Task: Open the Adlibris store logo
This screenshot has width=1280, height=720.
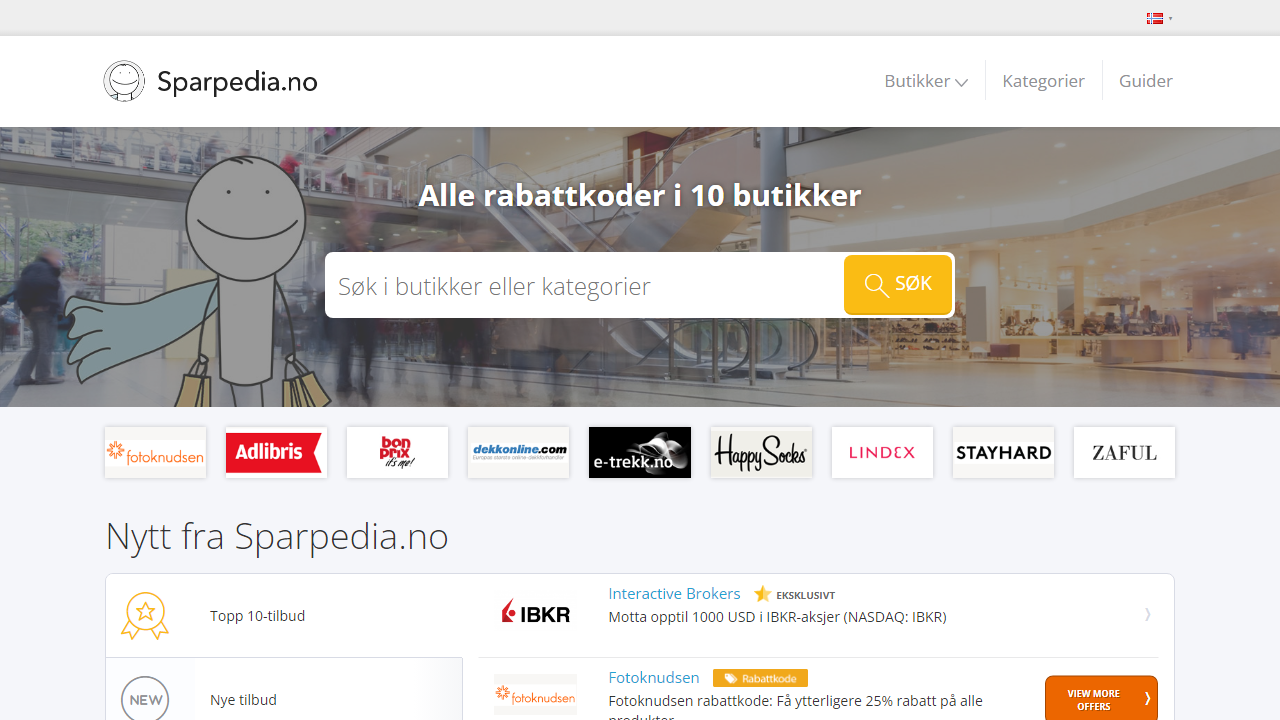Action: (x=276, y=452)
